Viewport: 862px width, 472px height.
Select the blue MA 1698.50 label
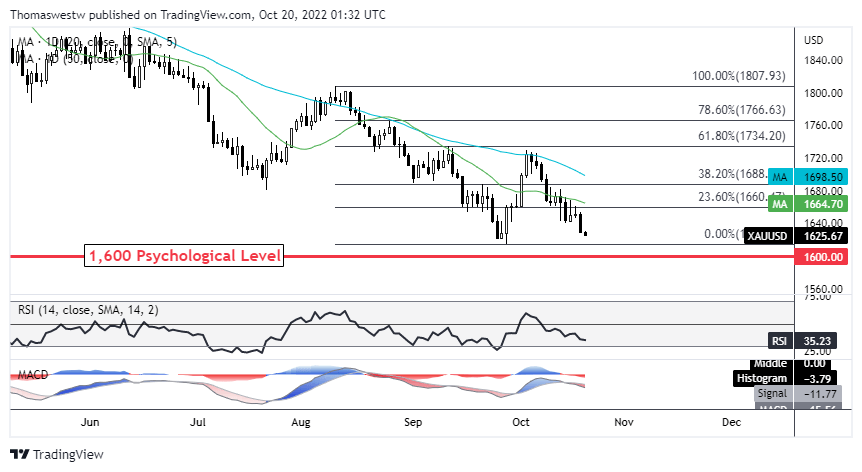coord(808,177)
